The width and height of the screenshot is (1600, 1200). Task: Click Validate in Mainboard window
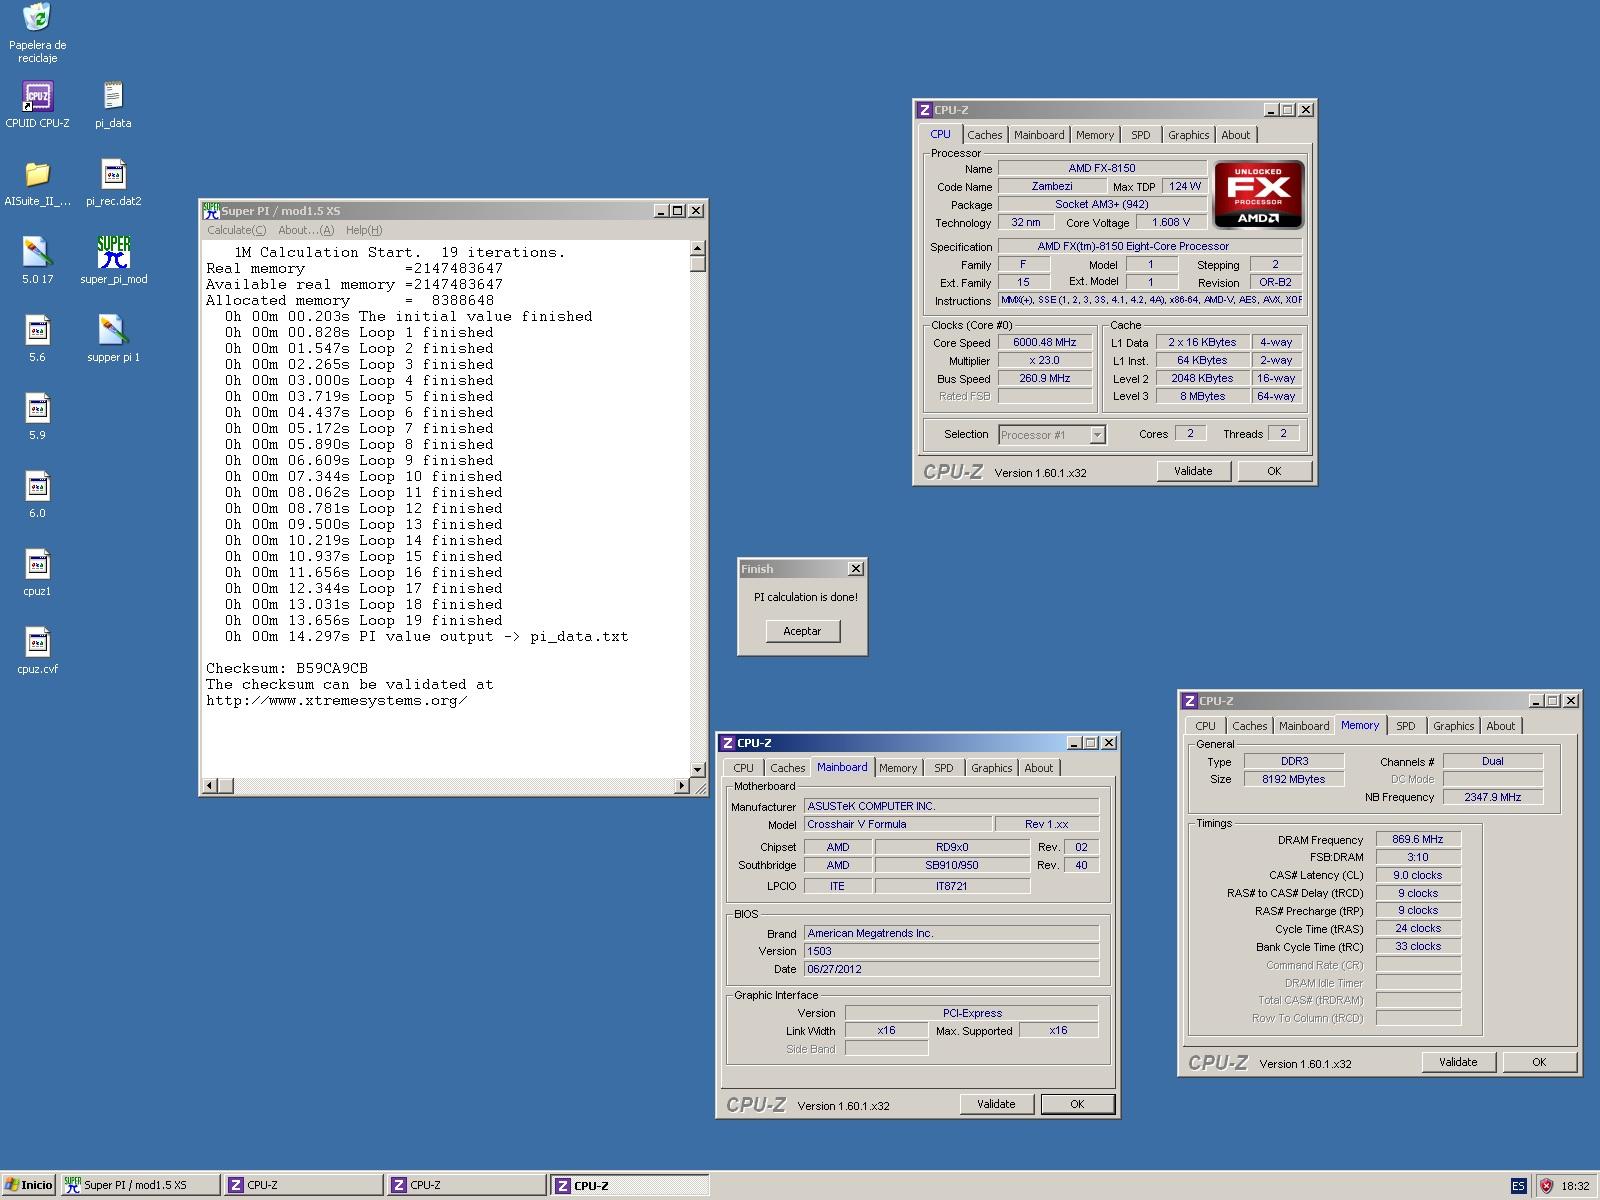tap(996, 1104)
